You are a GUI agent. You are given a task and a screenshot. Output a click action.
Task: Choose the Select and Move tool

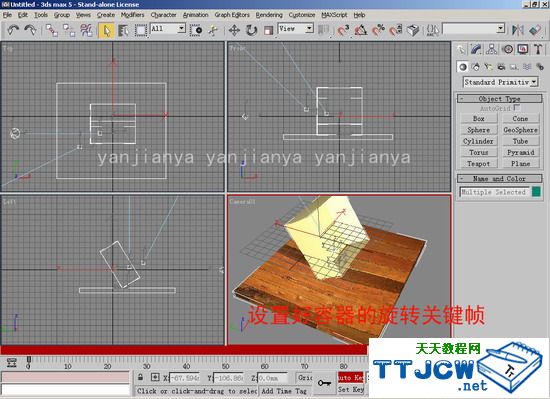pos(234,30)
